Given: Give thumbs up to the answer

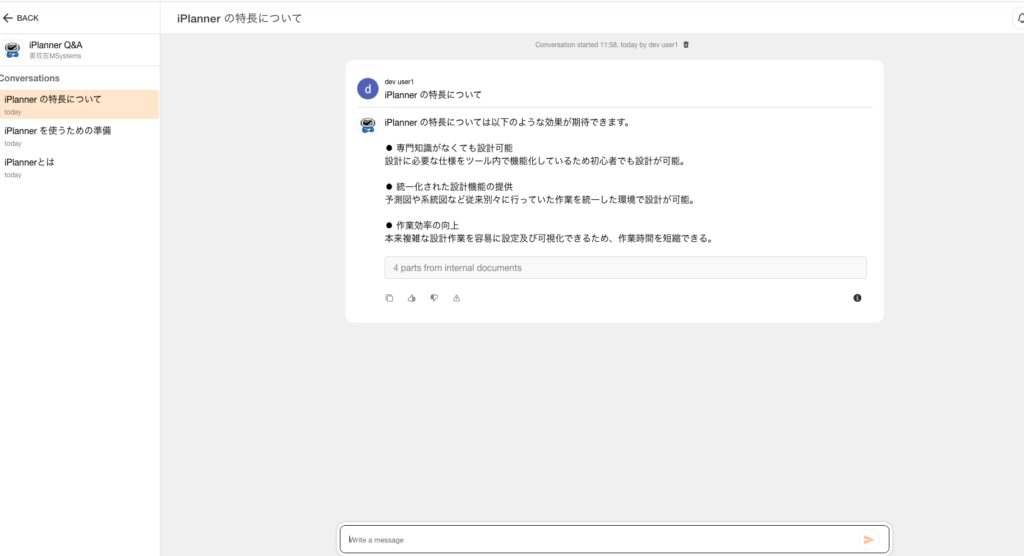Looking at the screenshot, I should click(411, 298).
